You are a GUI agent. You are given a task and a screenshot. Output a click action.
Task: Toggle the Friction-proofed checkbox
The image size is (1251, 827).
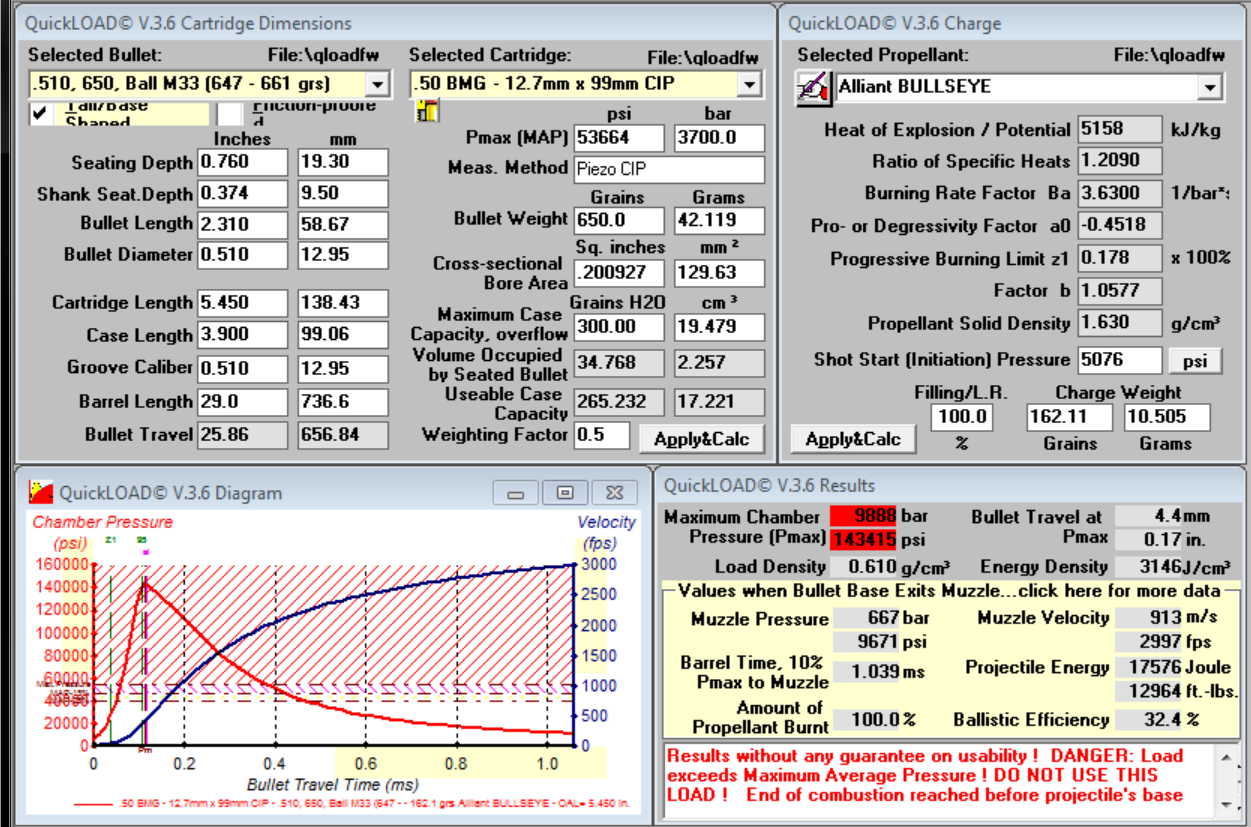230,113
